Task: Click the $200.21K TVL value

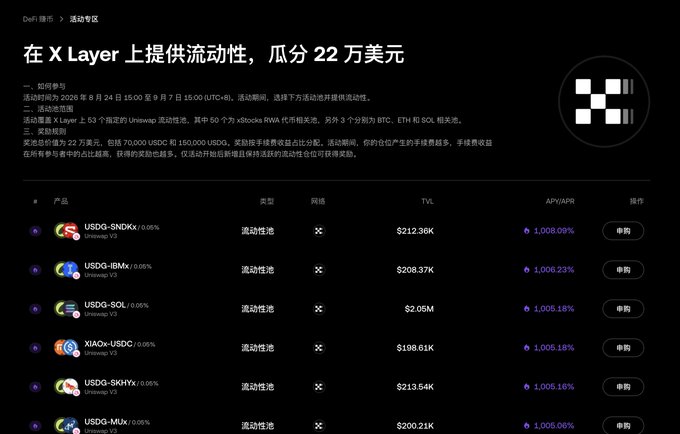Action: pyautogui.click(x=415, y=426)
